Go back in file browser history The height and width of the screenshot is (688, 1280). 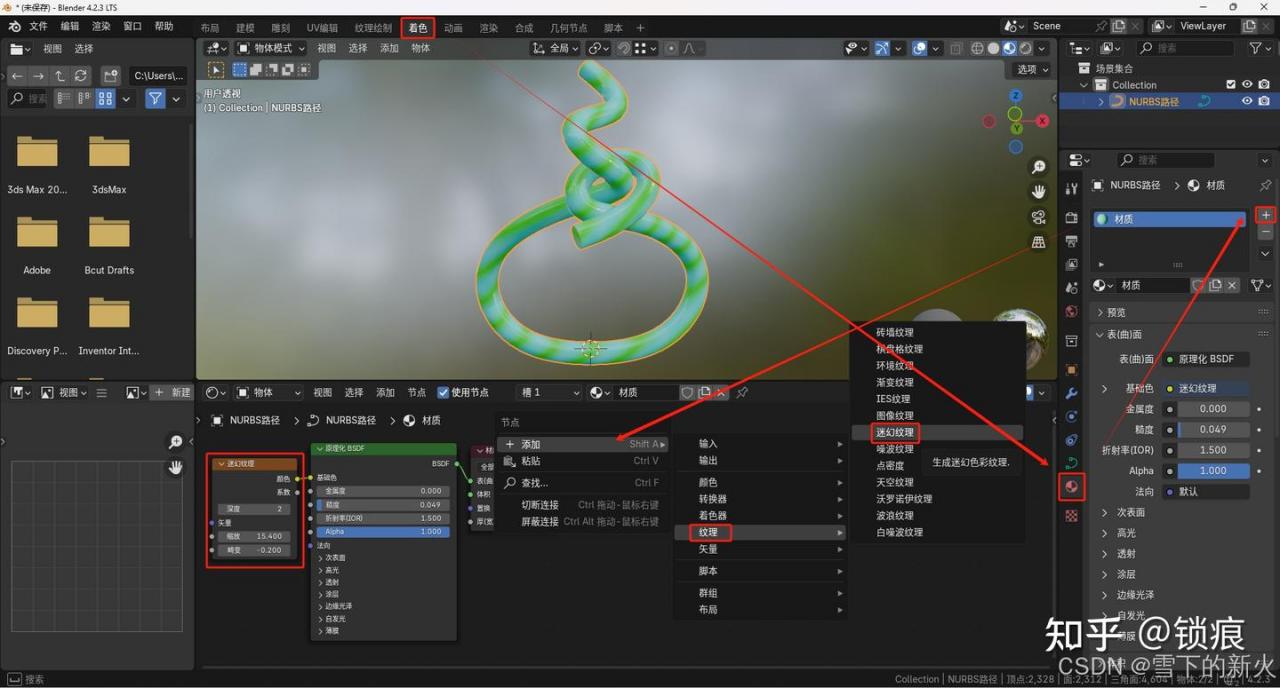[17, 75]
